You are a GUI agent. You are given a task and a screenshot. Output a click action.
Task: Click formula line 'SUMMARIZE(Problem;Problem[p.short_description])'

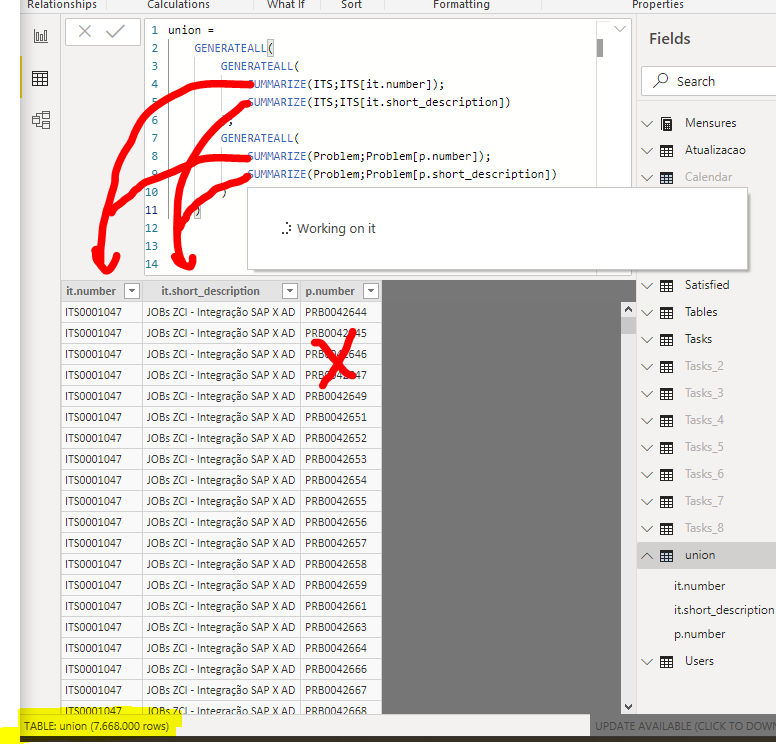(402, 174)
